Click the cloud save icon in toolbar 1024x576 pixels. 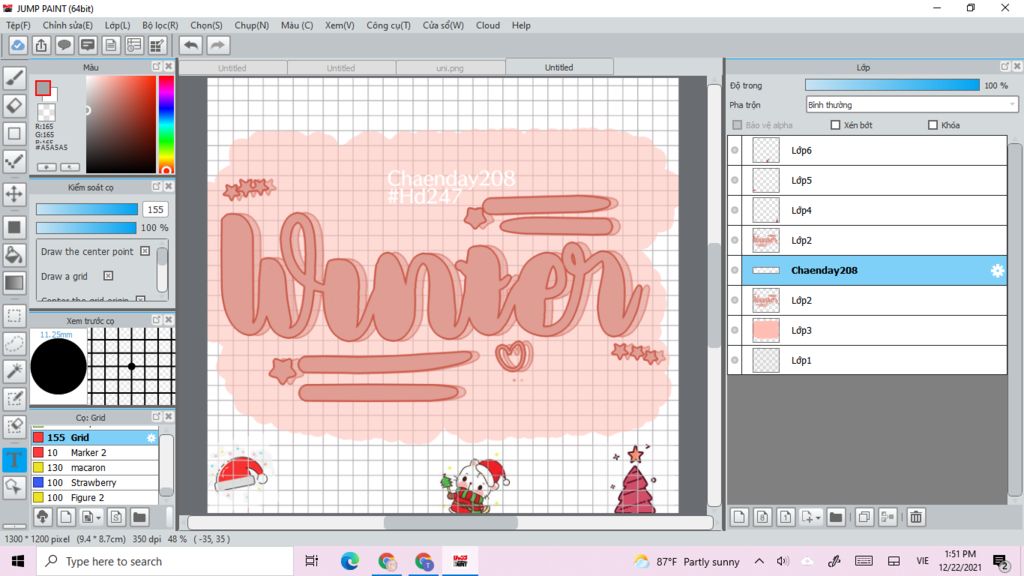pyautogui.click(x=18, y=45)
